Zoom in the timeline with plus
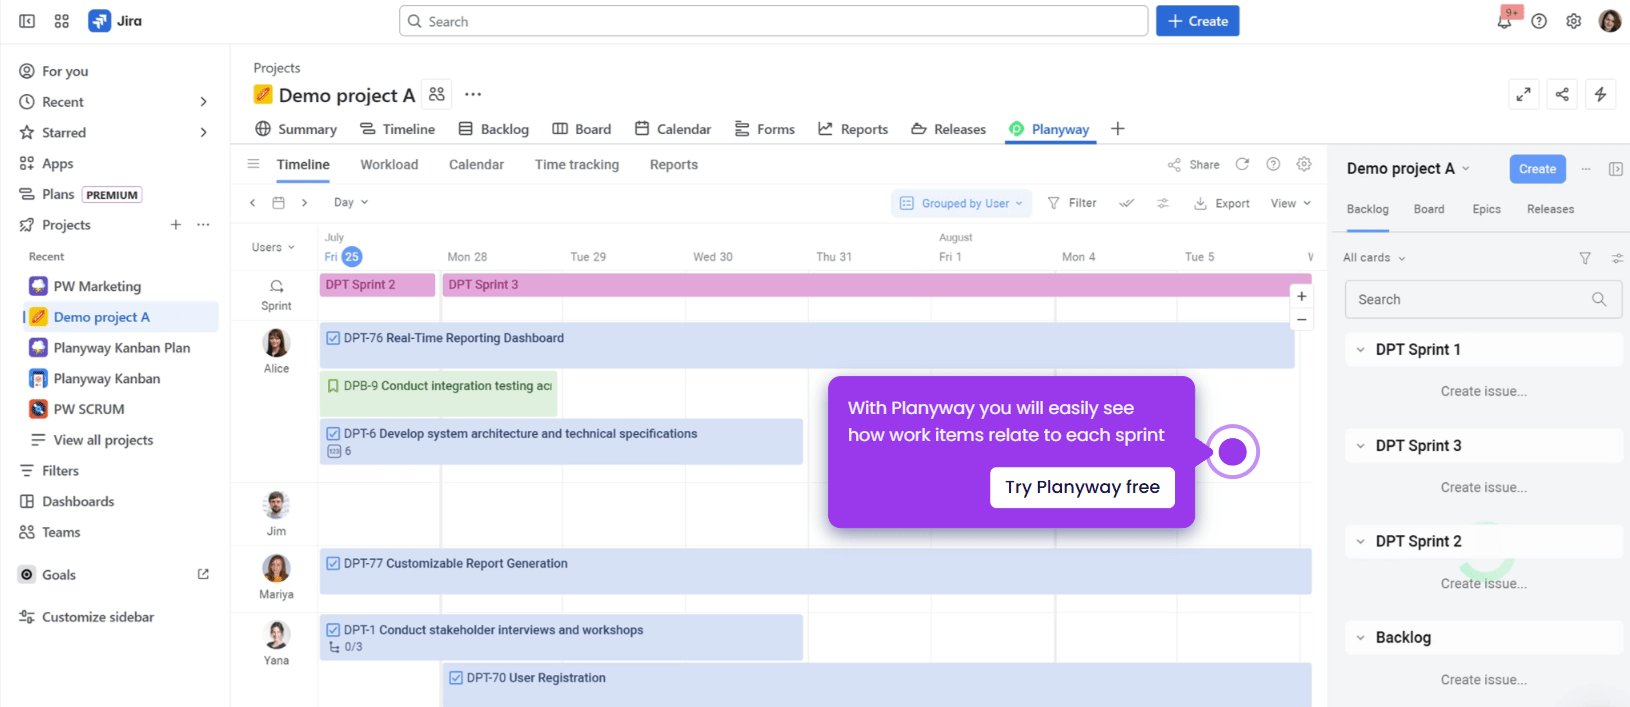Screen dimensions: 1630x707 click(x=1301, y=296)
